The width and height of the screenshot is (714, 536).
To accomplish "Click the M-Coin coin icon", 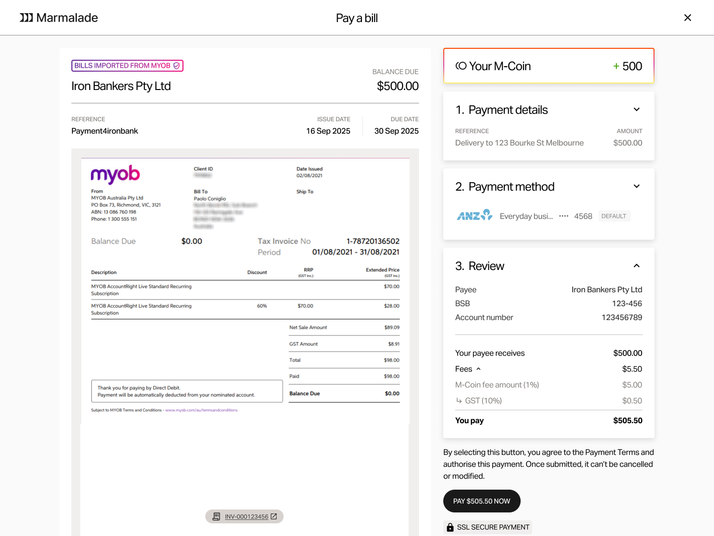I will (461, 66).
